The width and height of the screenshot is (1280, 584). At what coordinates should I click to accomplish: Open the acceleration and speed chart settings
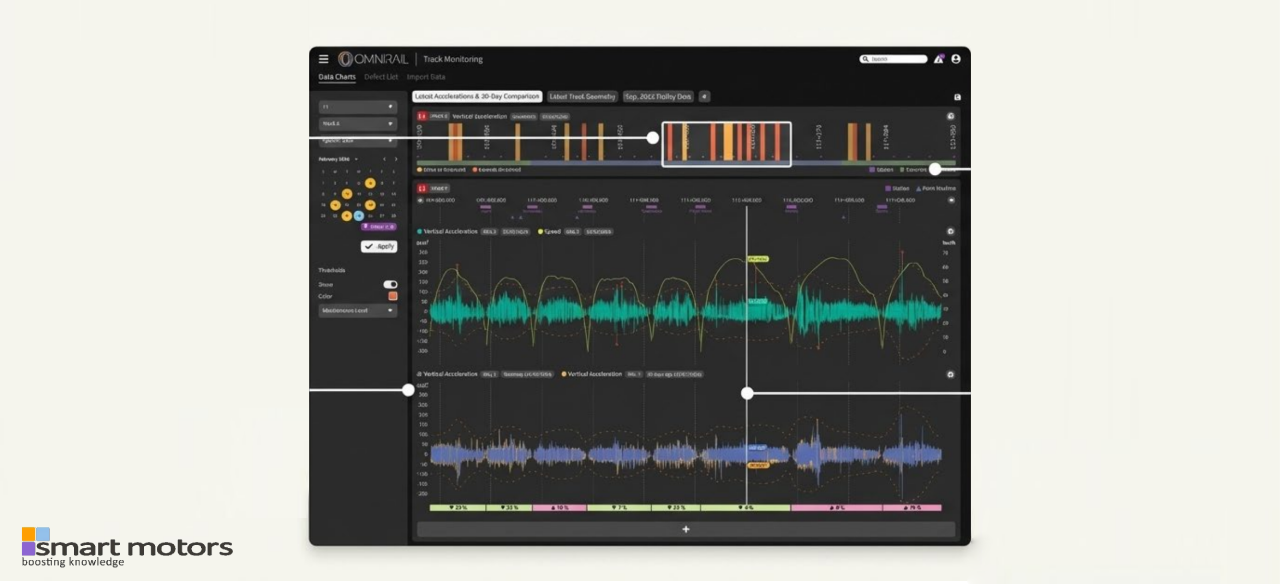tap(950, 231)
